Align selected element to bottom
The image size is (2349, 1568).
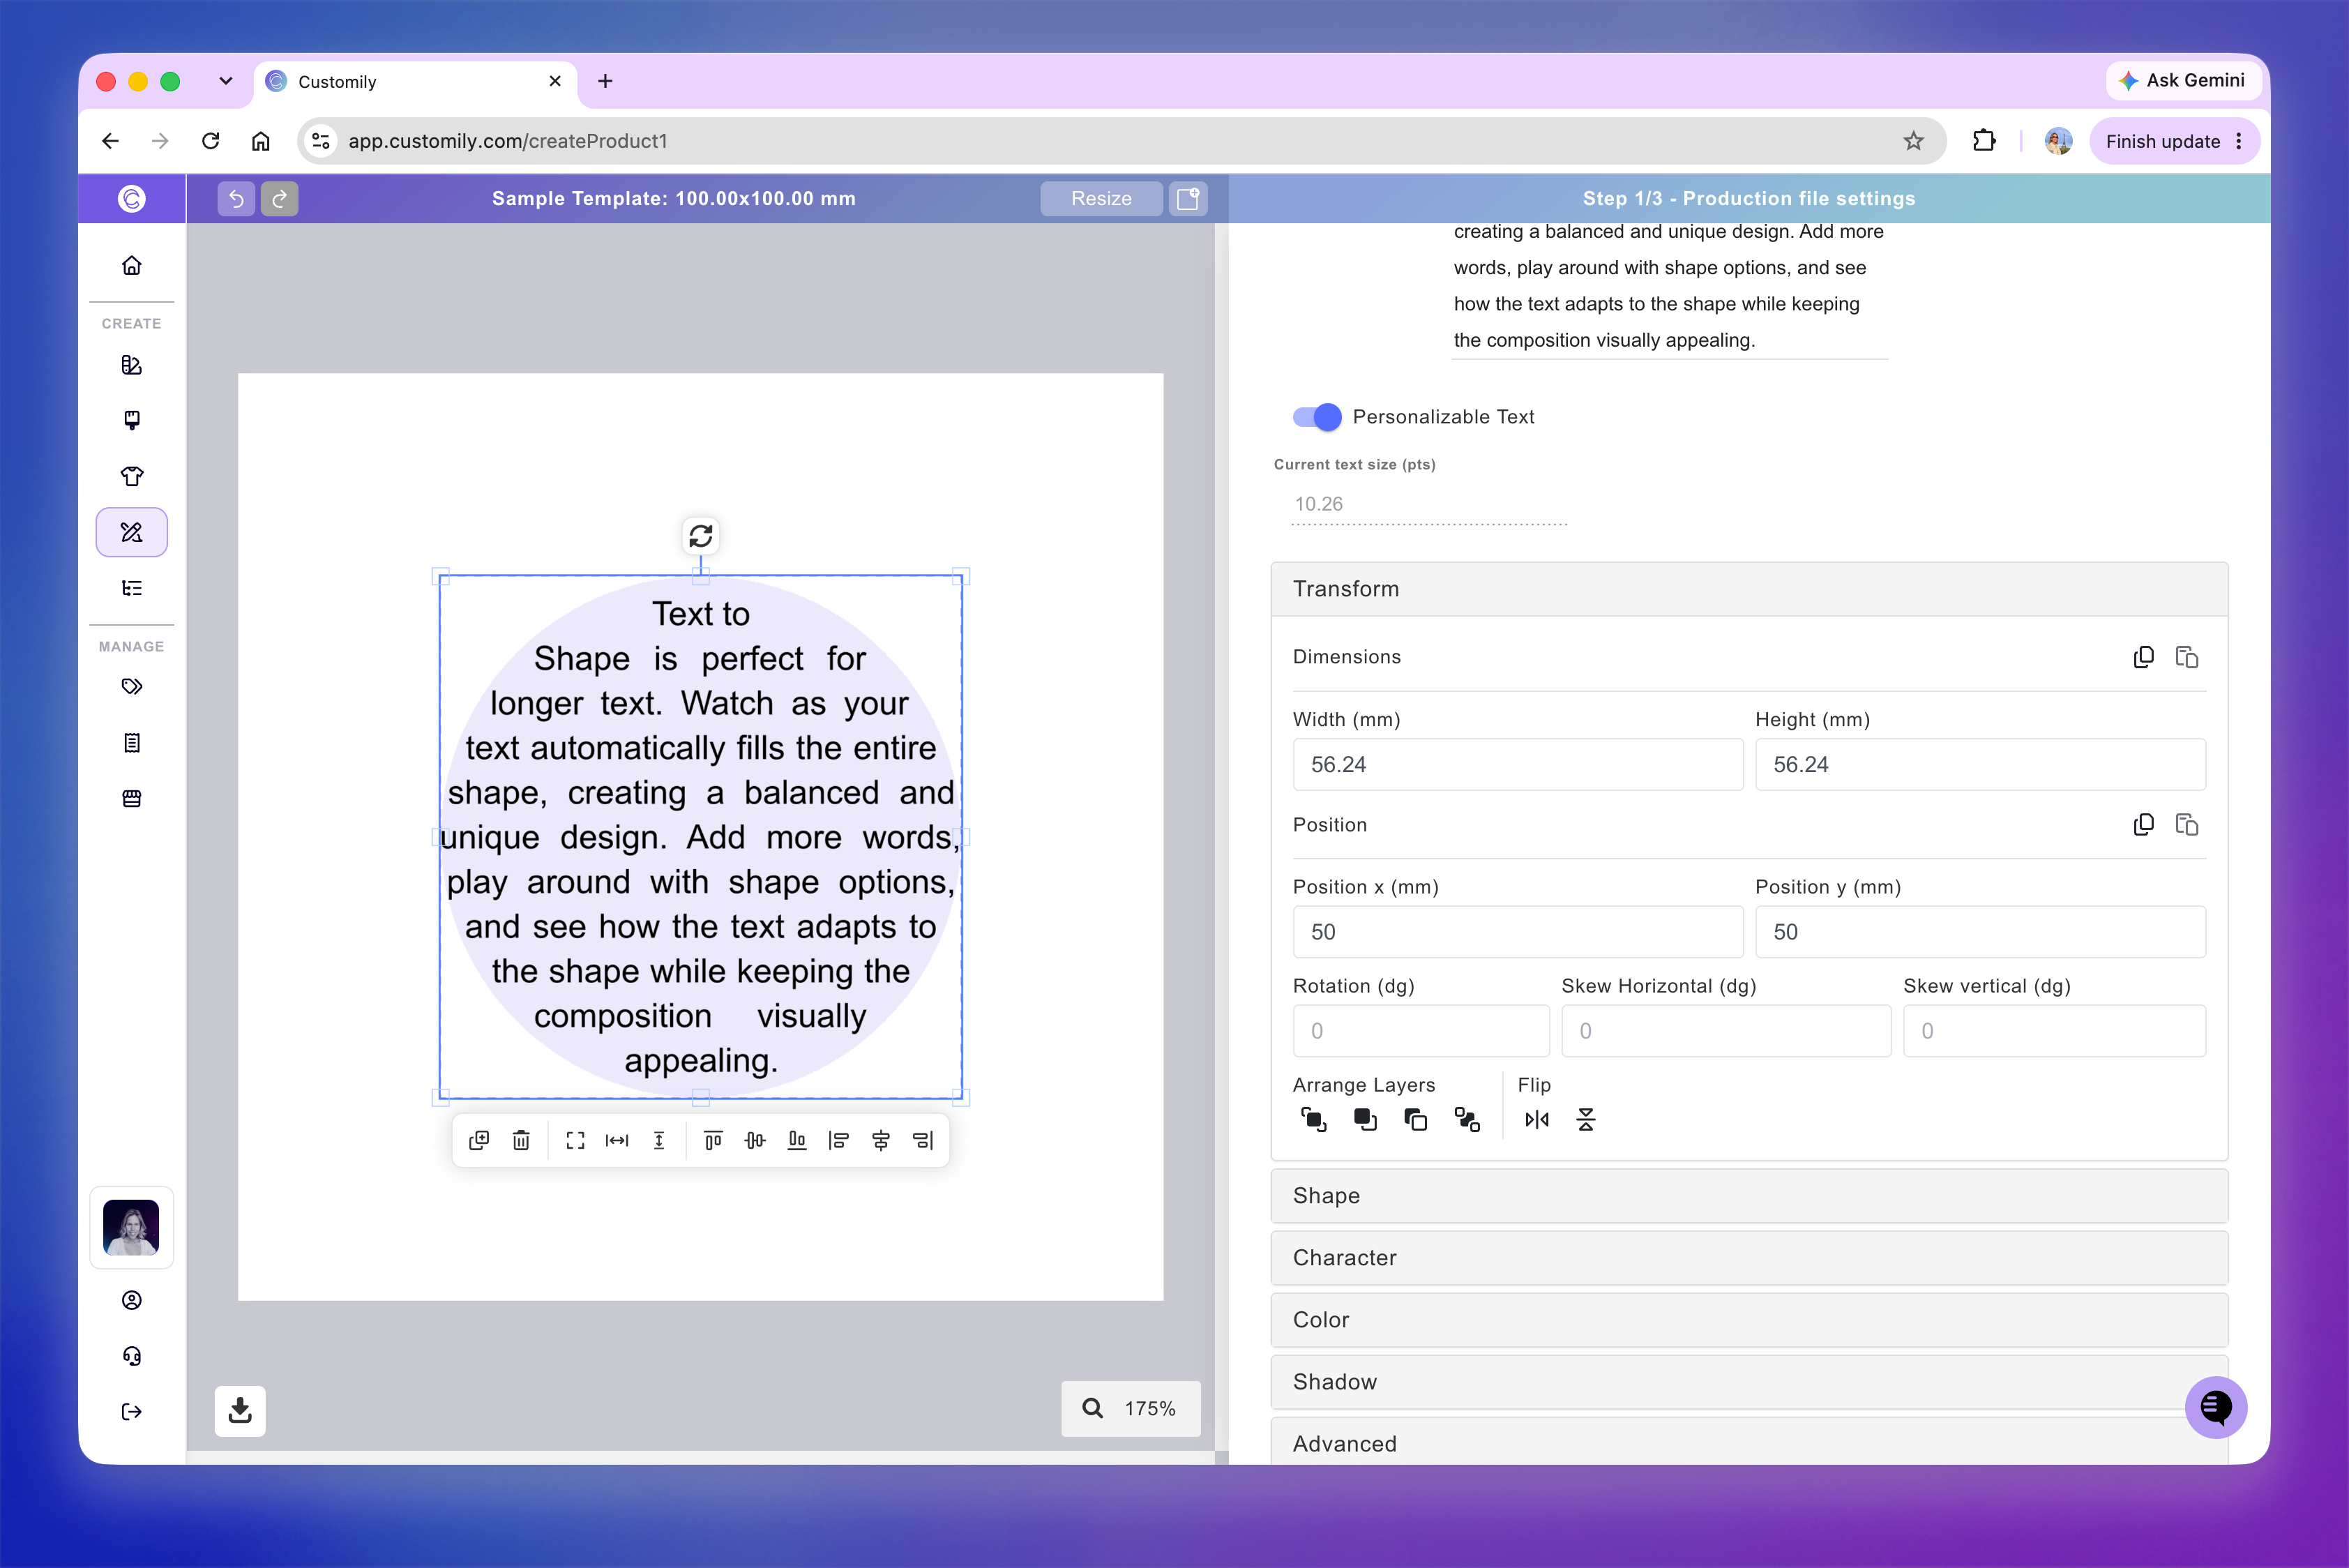click(x=797, y=1140)
